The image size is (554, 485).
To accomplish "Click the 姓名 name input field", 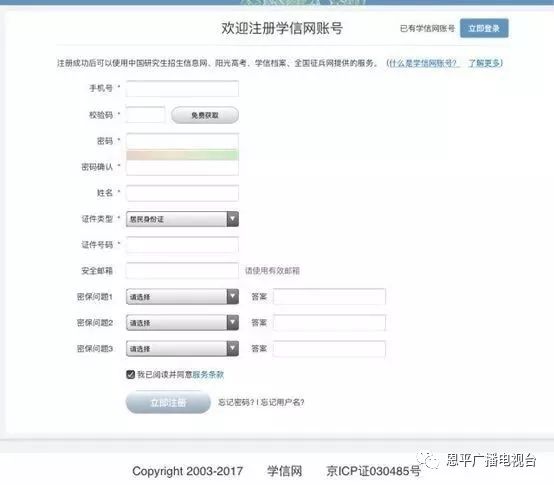I will (x=182, y=193).
